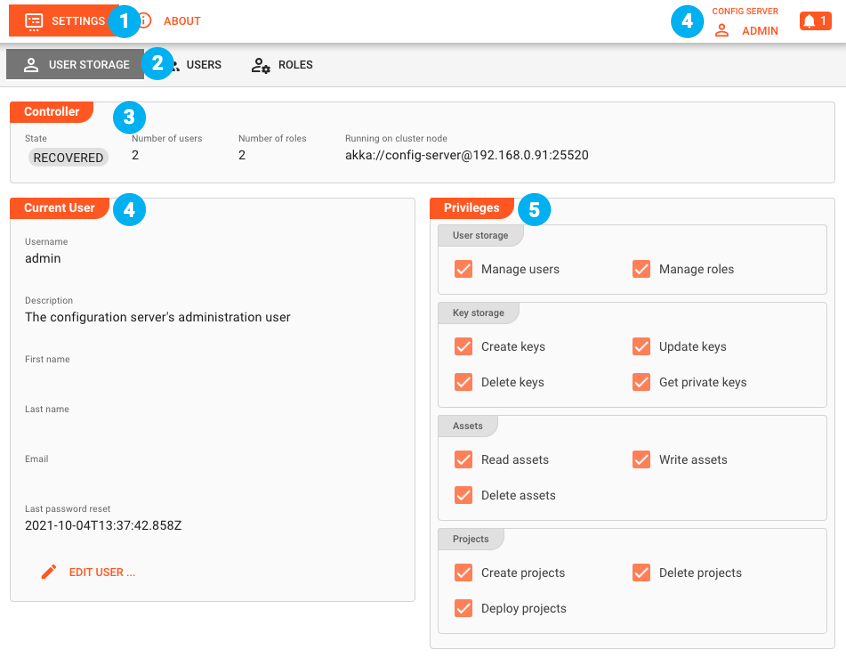Screen dimensions: 846x658
Task: Toggle the Write assets checkbox
Action: point(641,460)
